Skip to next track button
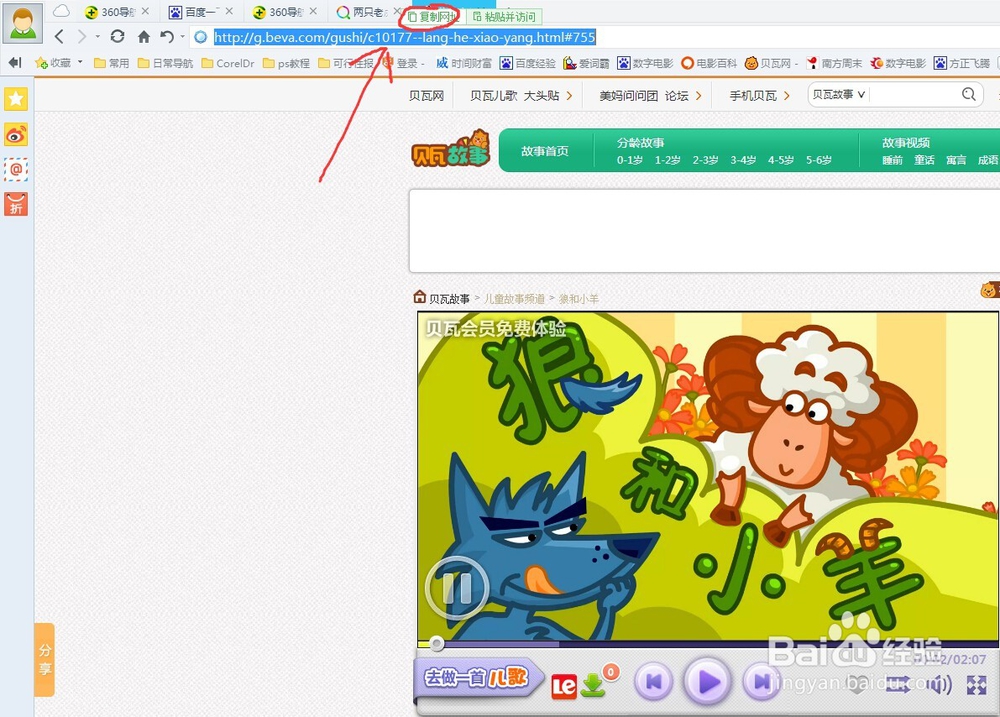Viewport: 1000px width, 717px height. (x=760, y=681)
